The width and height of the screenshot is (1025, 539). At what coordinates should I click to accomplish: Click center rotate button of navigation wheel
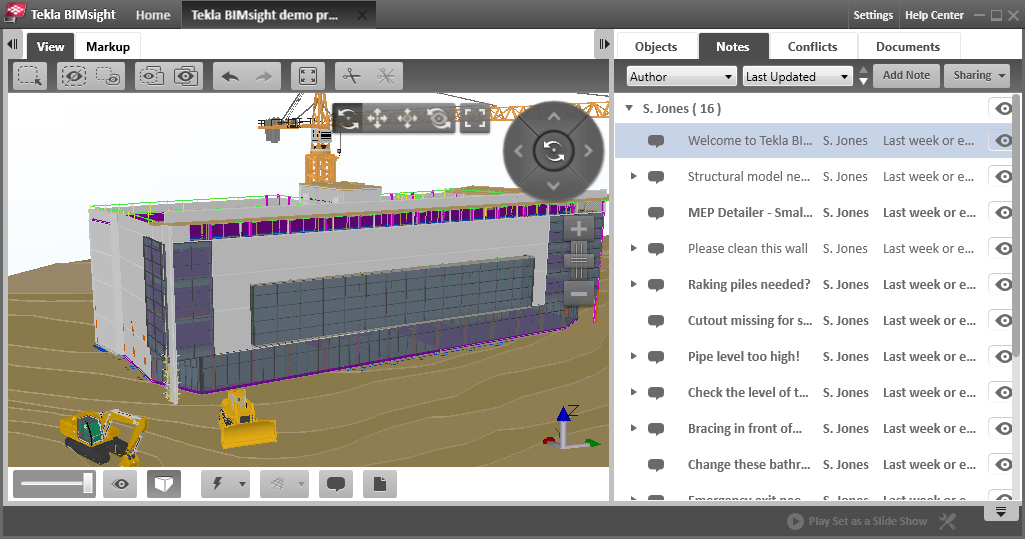tap(554, 151)
